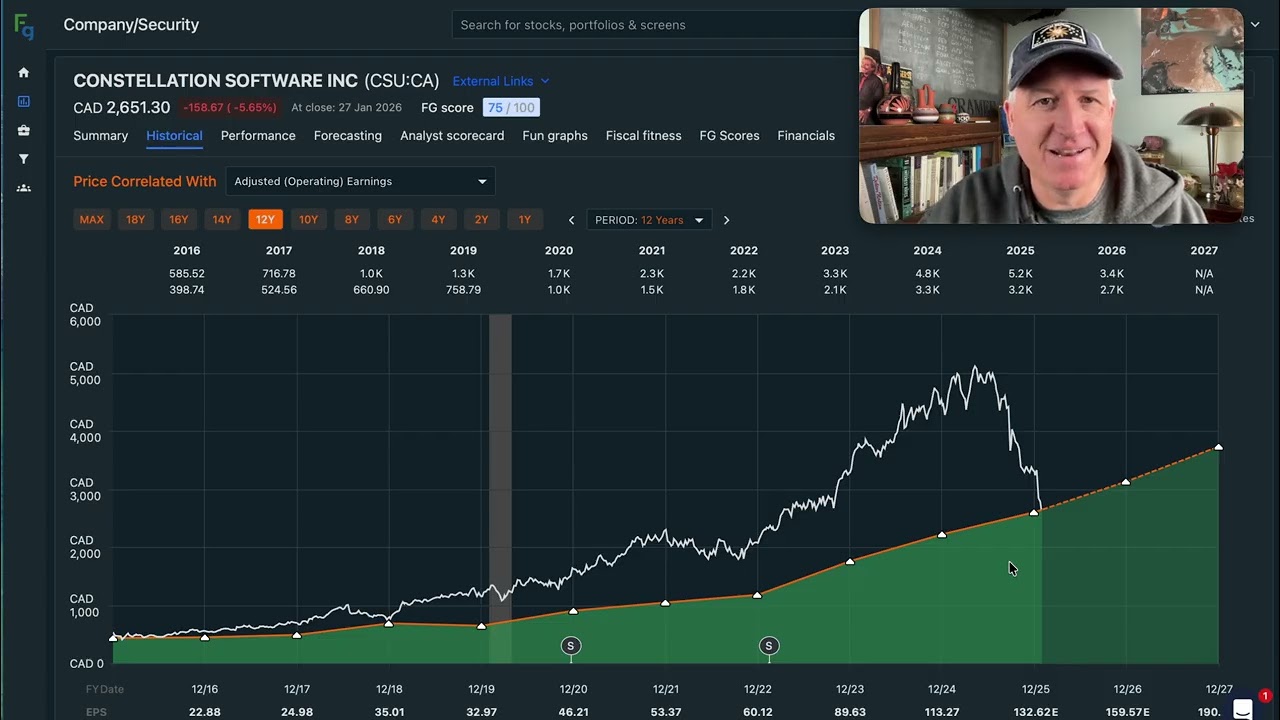Viewport: 1280px width, 720px height.
Task: Select the Historical tab
Action: click(x=174, y=136)
